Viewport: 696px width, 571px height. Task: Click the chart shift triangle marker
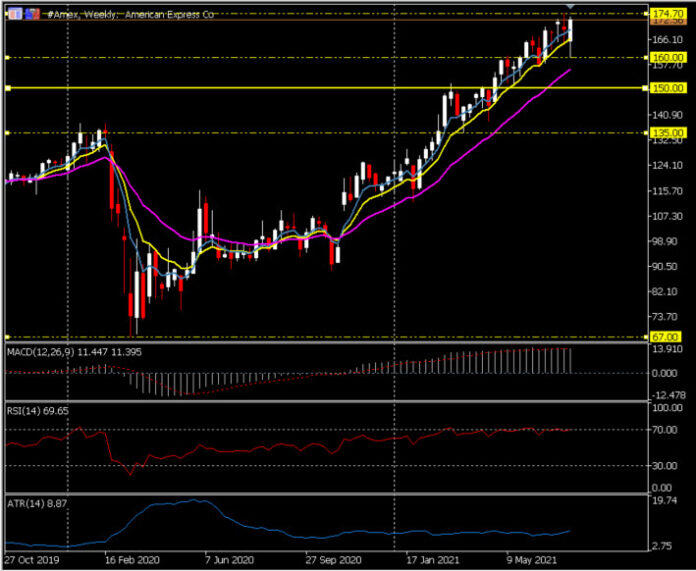[570, 6]
